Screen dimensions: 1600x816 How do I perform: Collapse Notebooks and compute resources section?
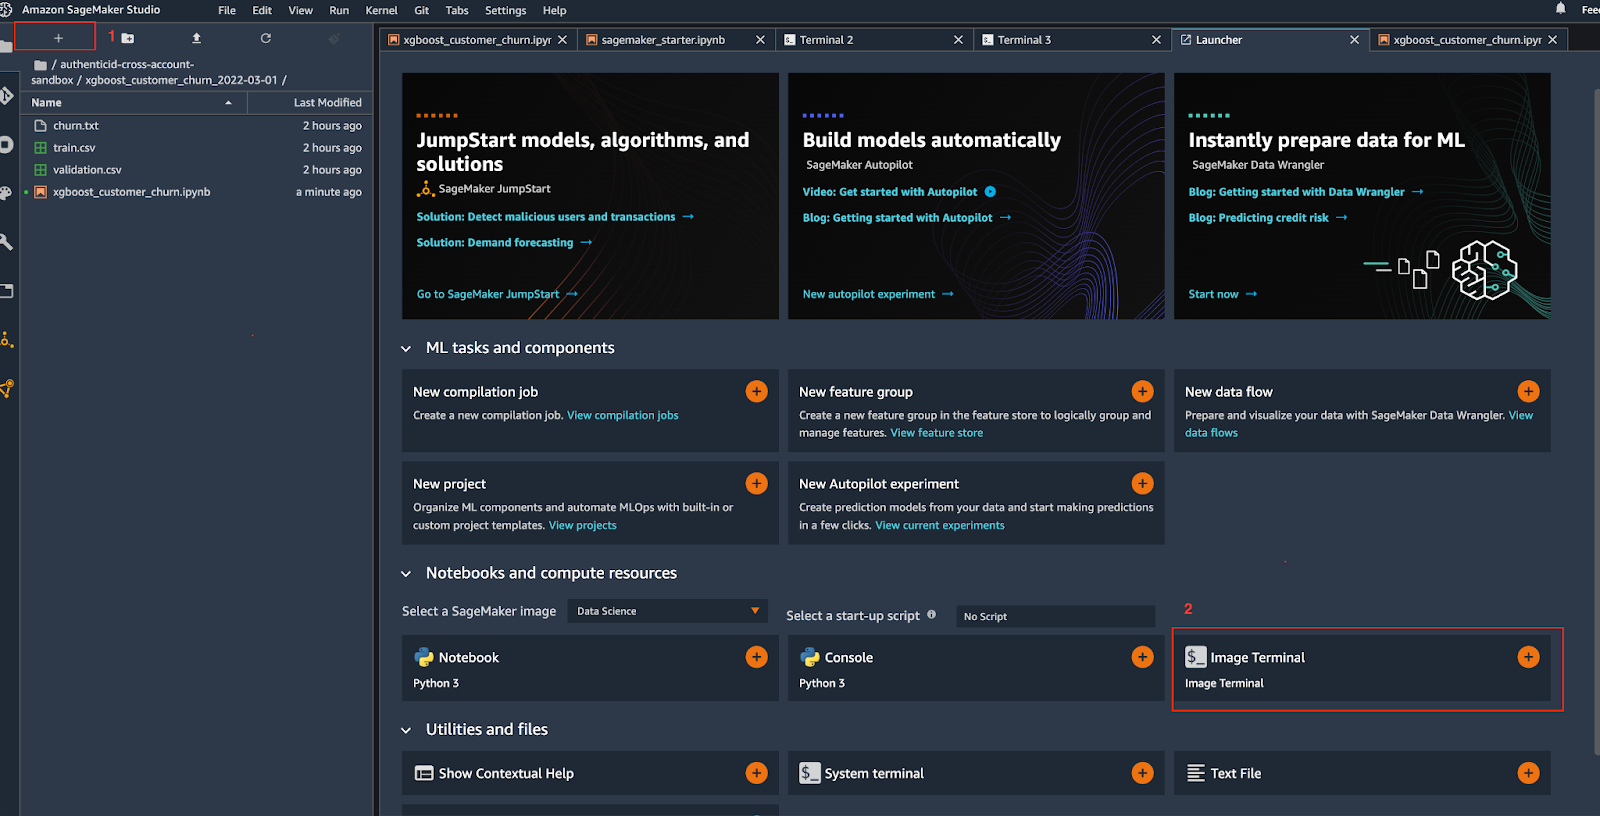[x=406, y=574]
